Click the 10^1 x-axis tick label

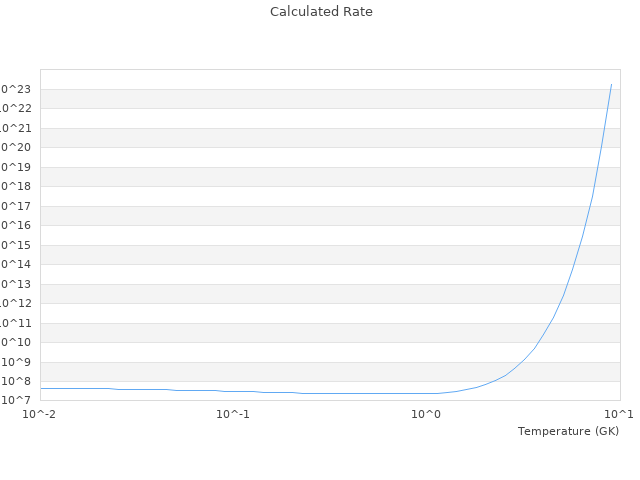[618, 414]
